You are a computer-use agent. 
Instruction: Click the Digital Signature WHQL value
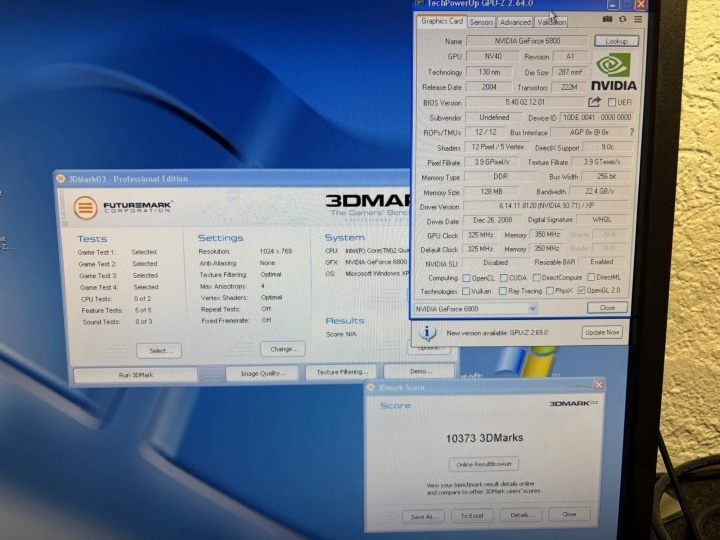click(x=602, y=219)
